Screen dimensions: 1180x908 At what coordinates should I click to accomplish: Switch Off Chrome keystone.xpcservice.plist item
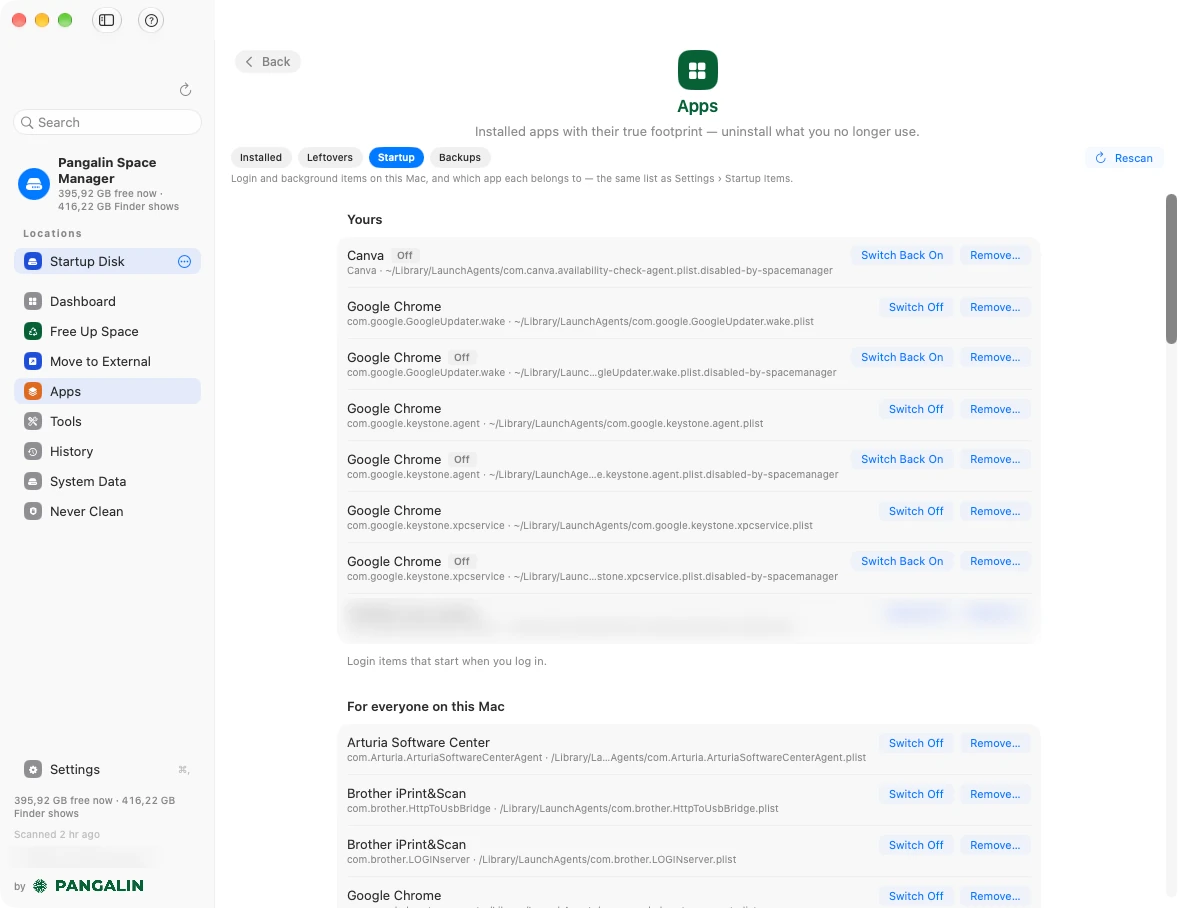[916, 511]
